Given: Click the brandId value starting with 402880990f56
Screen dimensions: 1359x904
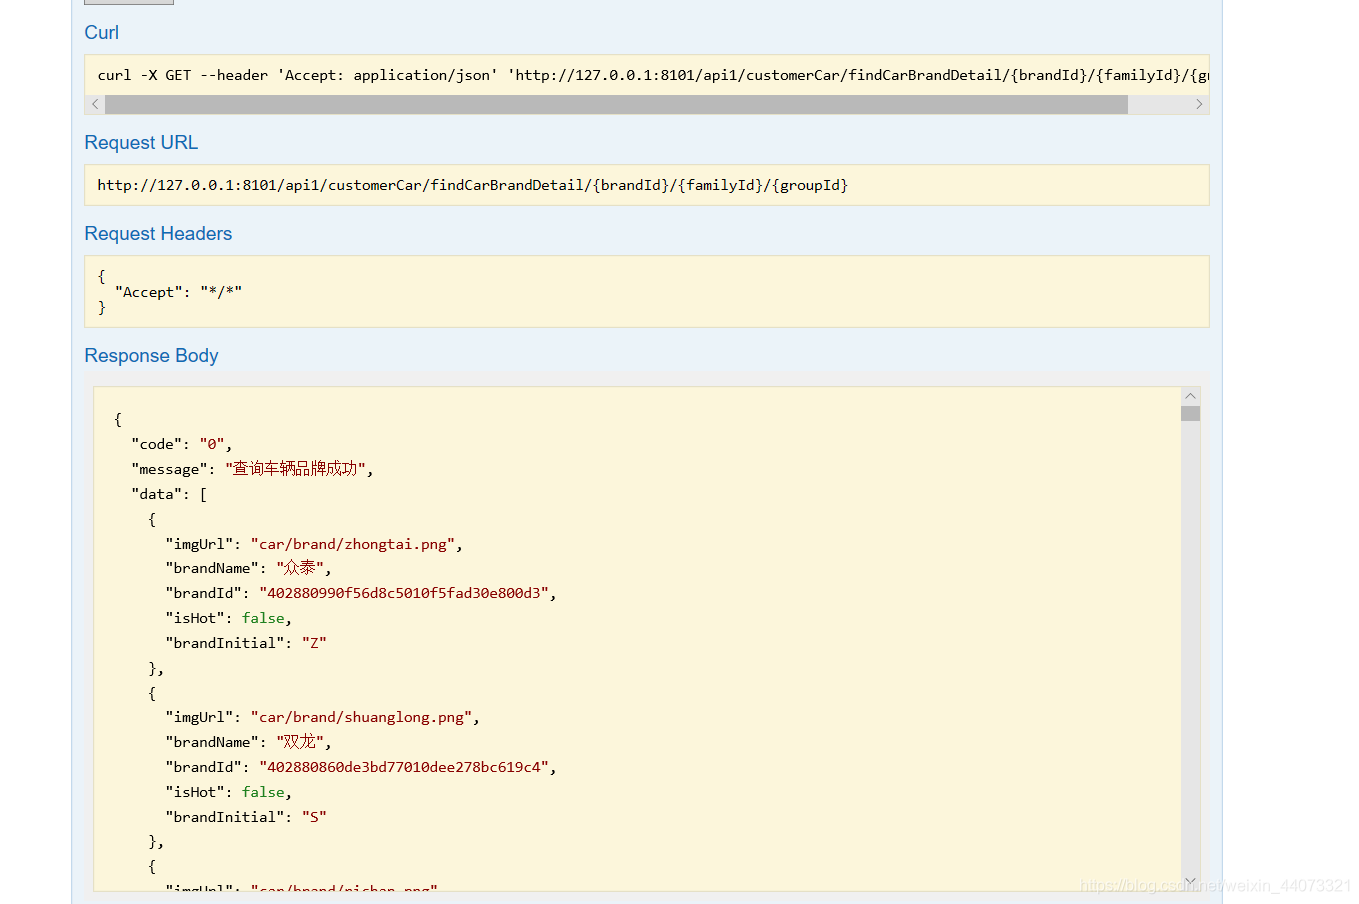Looking at the screenshot, I should (x=403, y=593).
